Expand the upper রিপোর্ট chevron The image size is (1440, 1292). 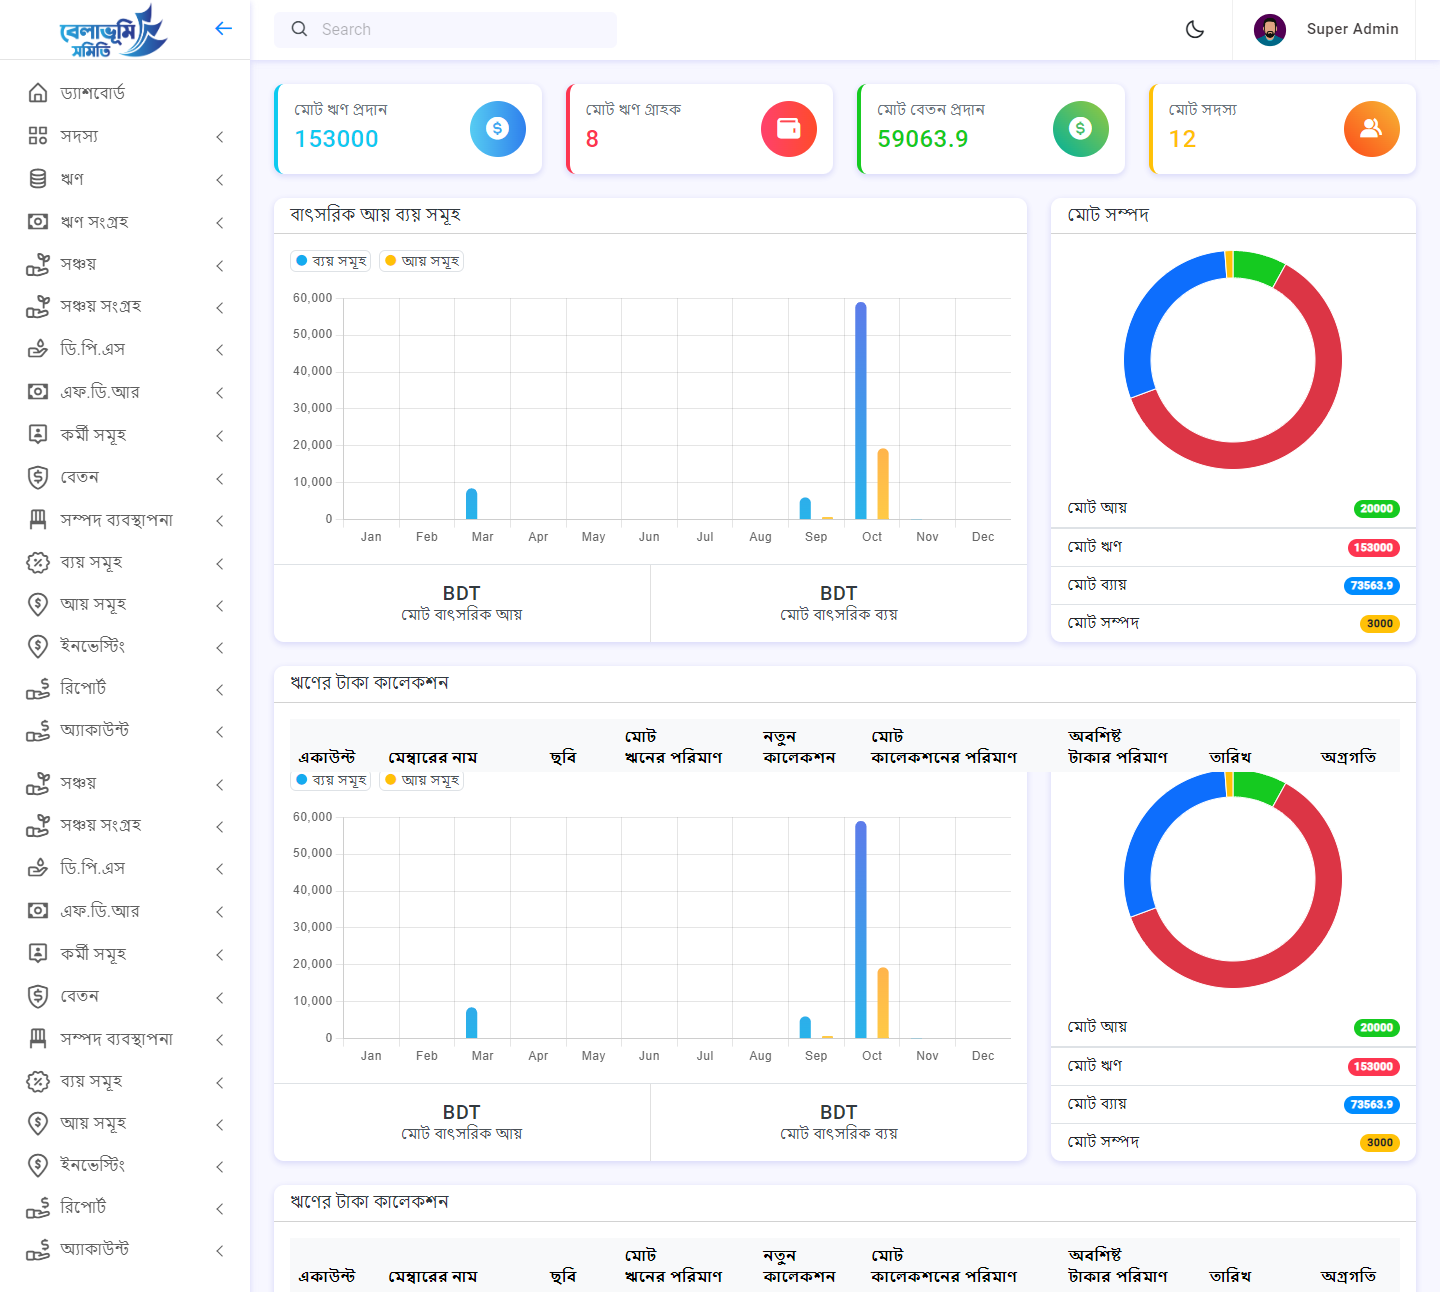(x=220, y=690)
